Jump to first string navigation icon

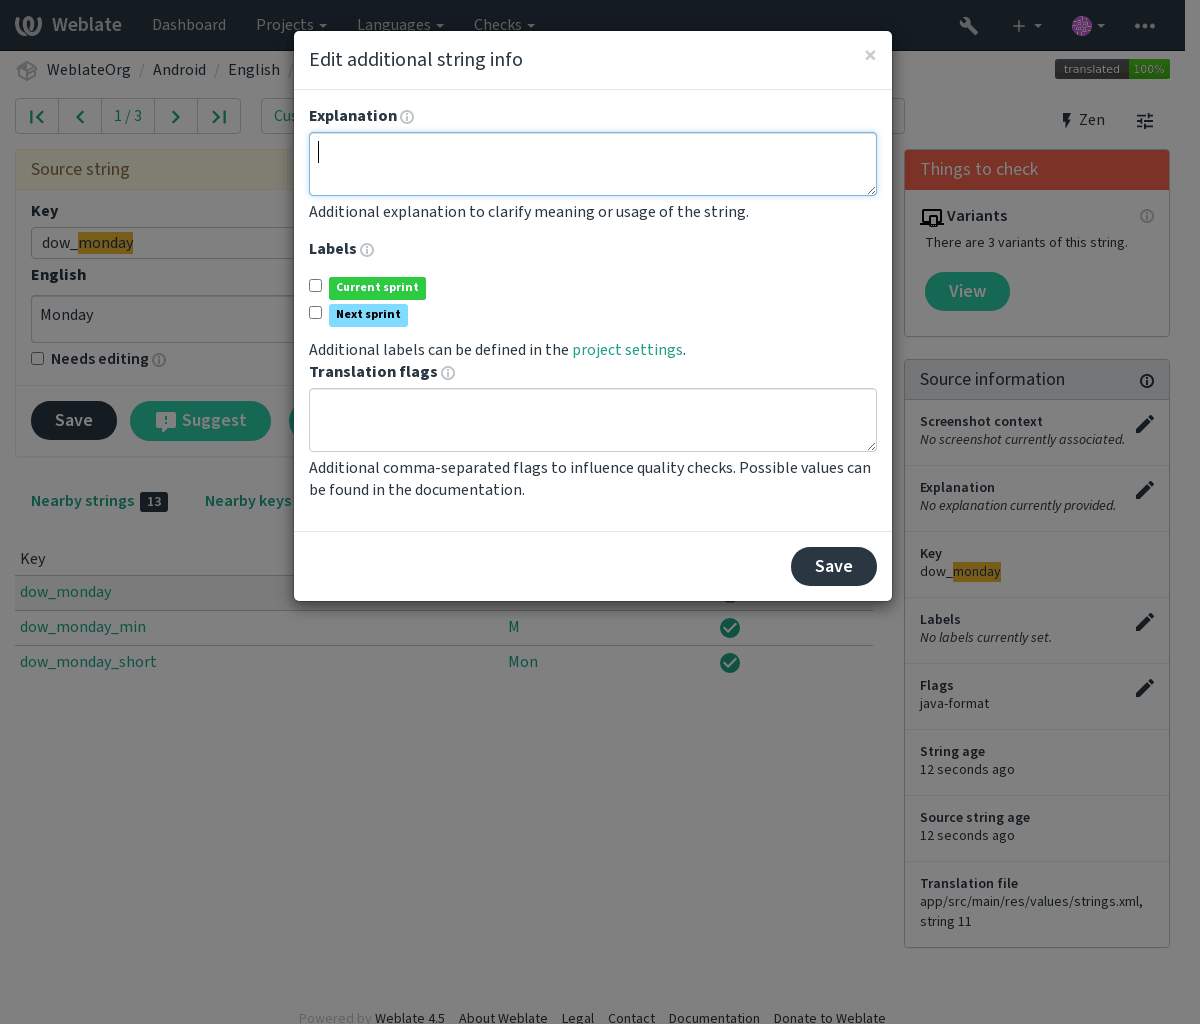point(37,117)
